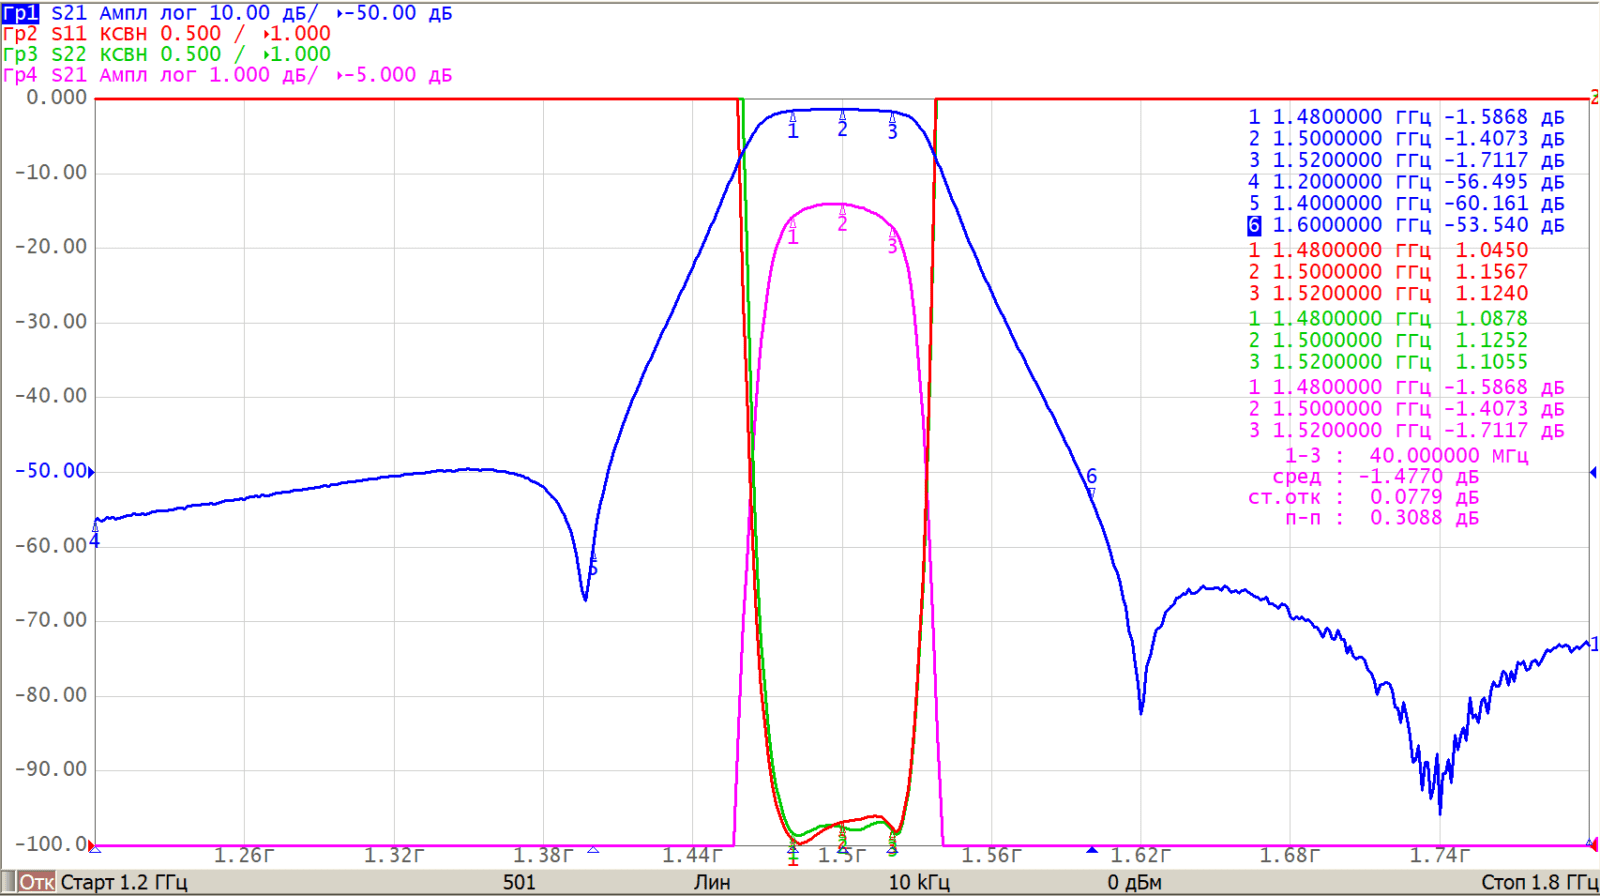Screen dimensions: 1600x896
Task: Adjust the 0 дБм output power field
Action: point(1134,882)
